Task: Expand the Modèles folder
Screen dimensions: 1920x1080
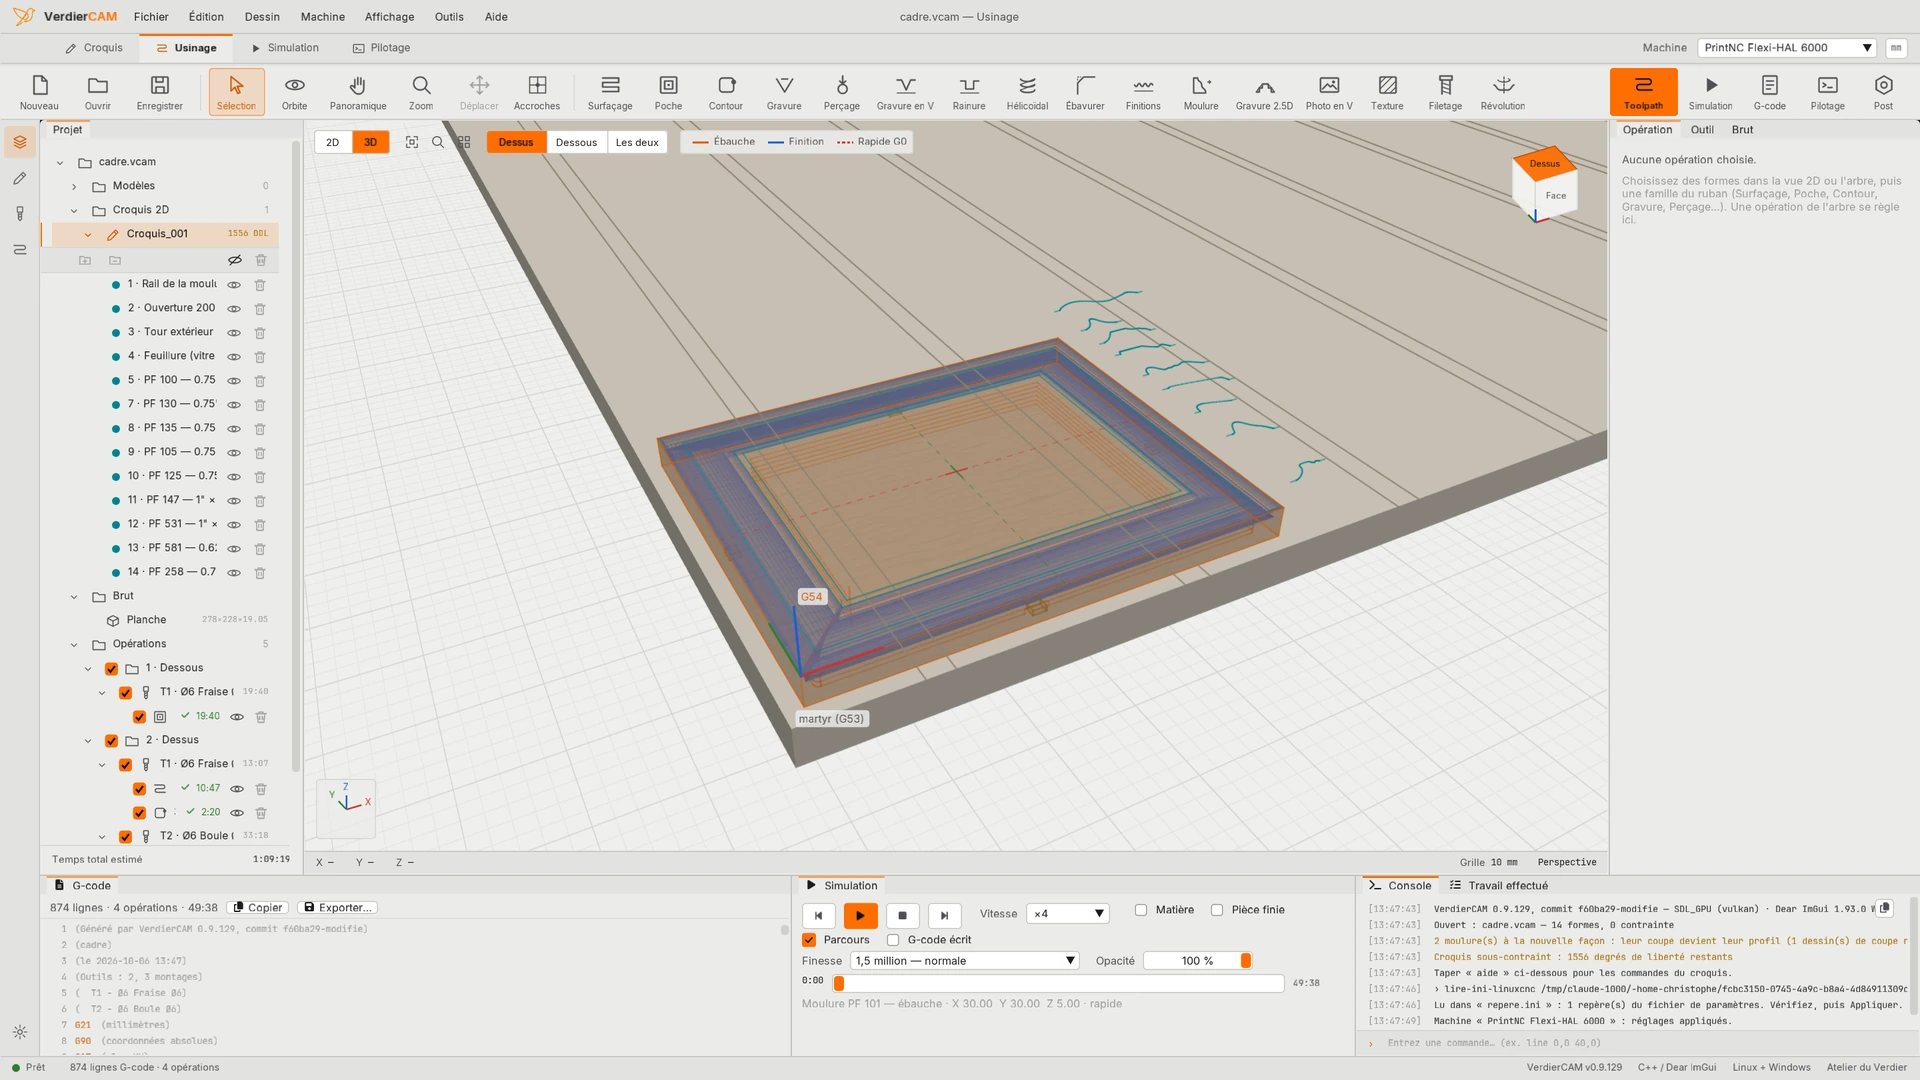Action: [x=74, y=187]
